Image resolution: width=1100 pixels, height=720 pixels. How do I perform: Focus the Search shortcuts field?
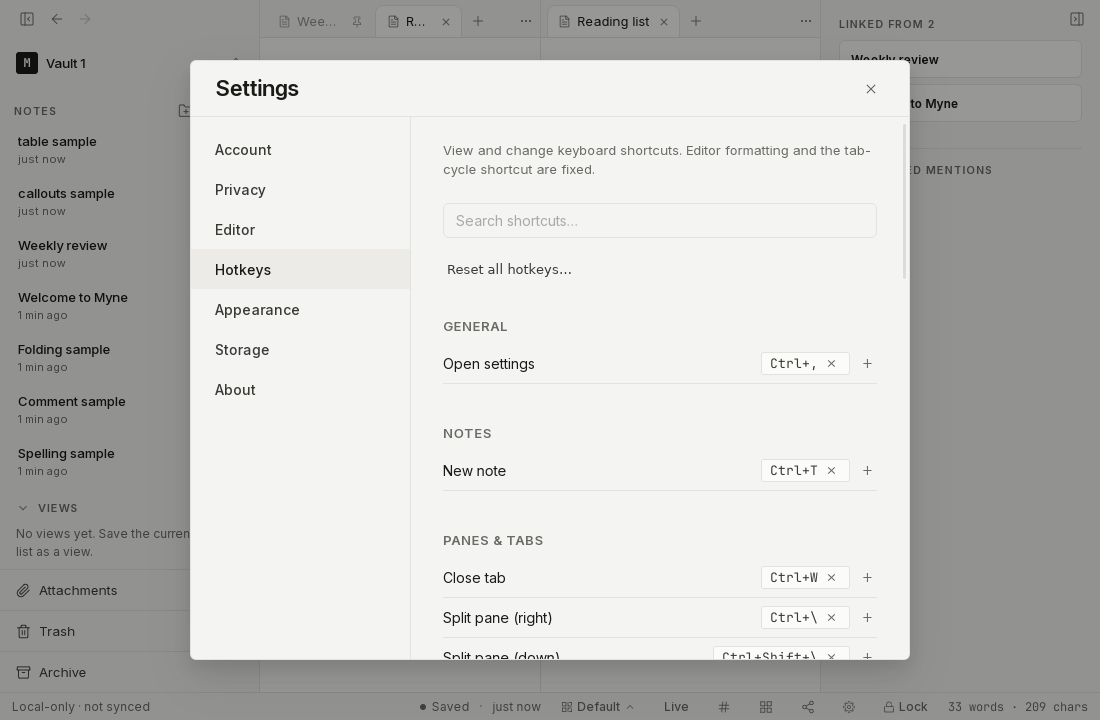point(659,221)
